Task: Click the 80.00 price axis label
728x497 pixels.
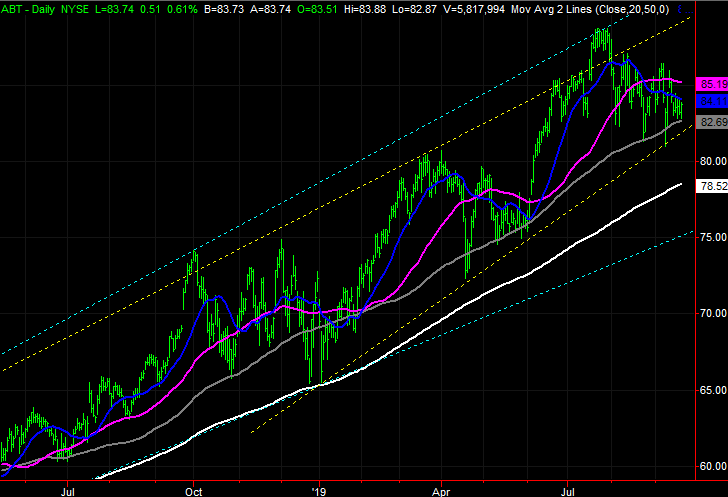Action: pos(713,161)
